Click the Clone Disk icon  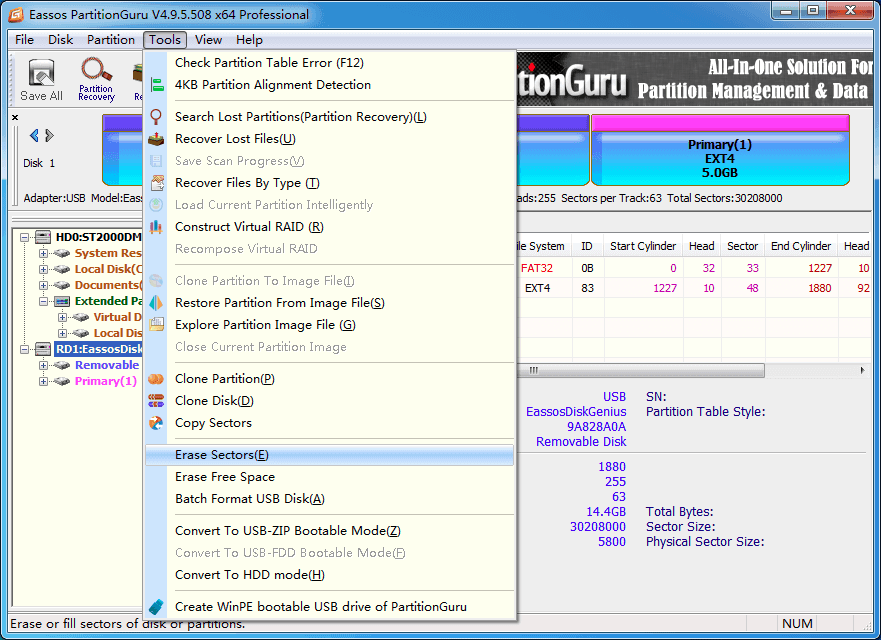point(156,401)
